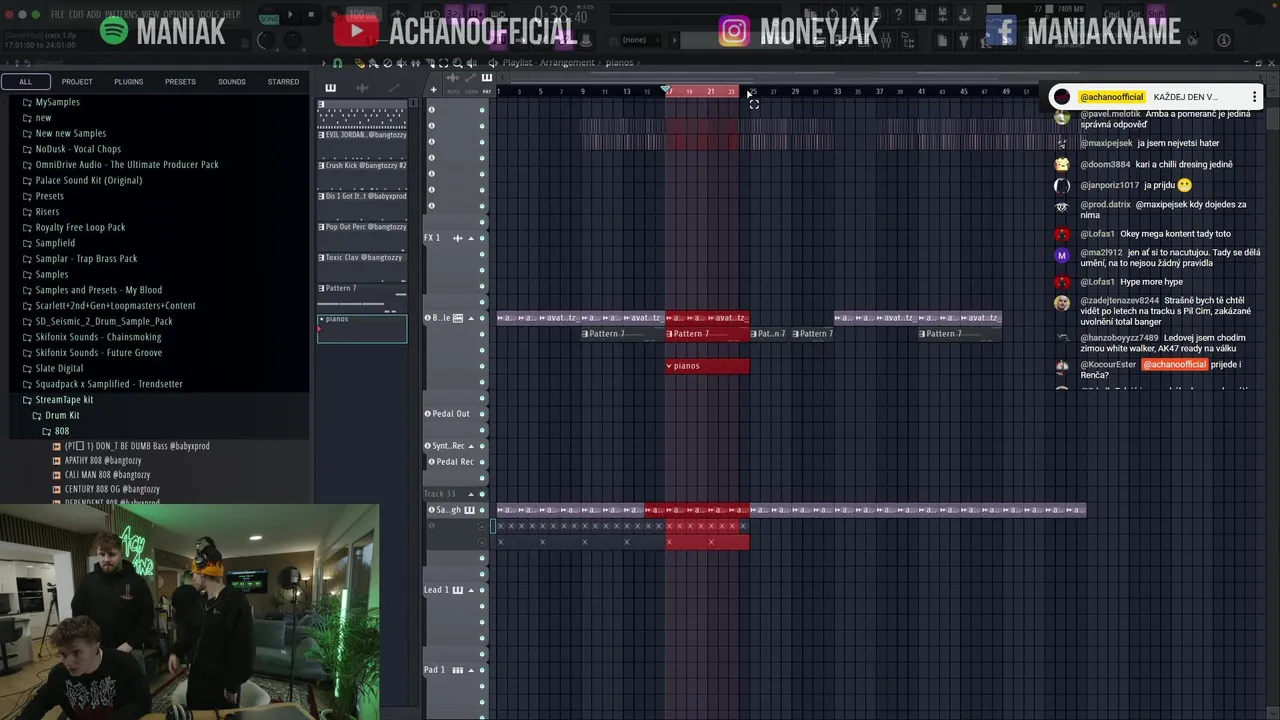This screenshot has height=720, width=1280.
Task: Select the Slip tool in playlist toolbar
Action: click(415, 63)
